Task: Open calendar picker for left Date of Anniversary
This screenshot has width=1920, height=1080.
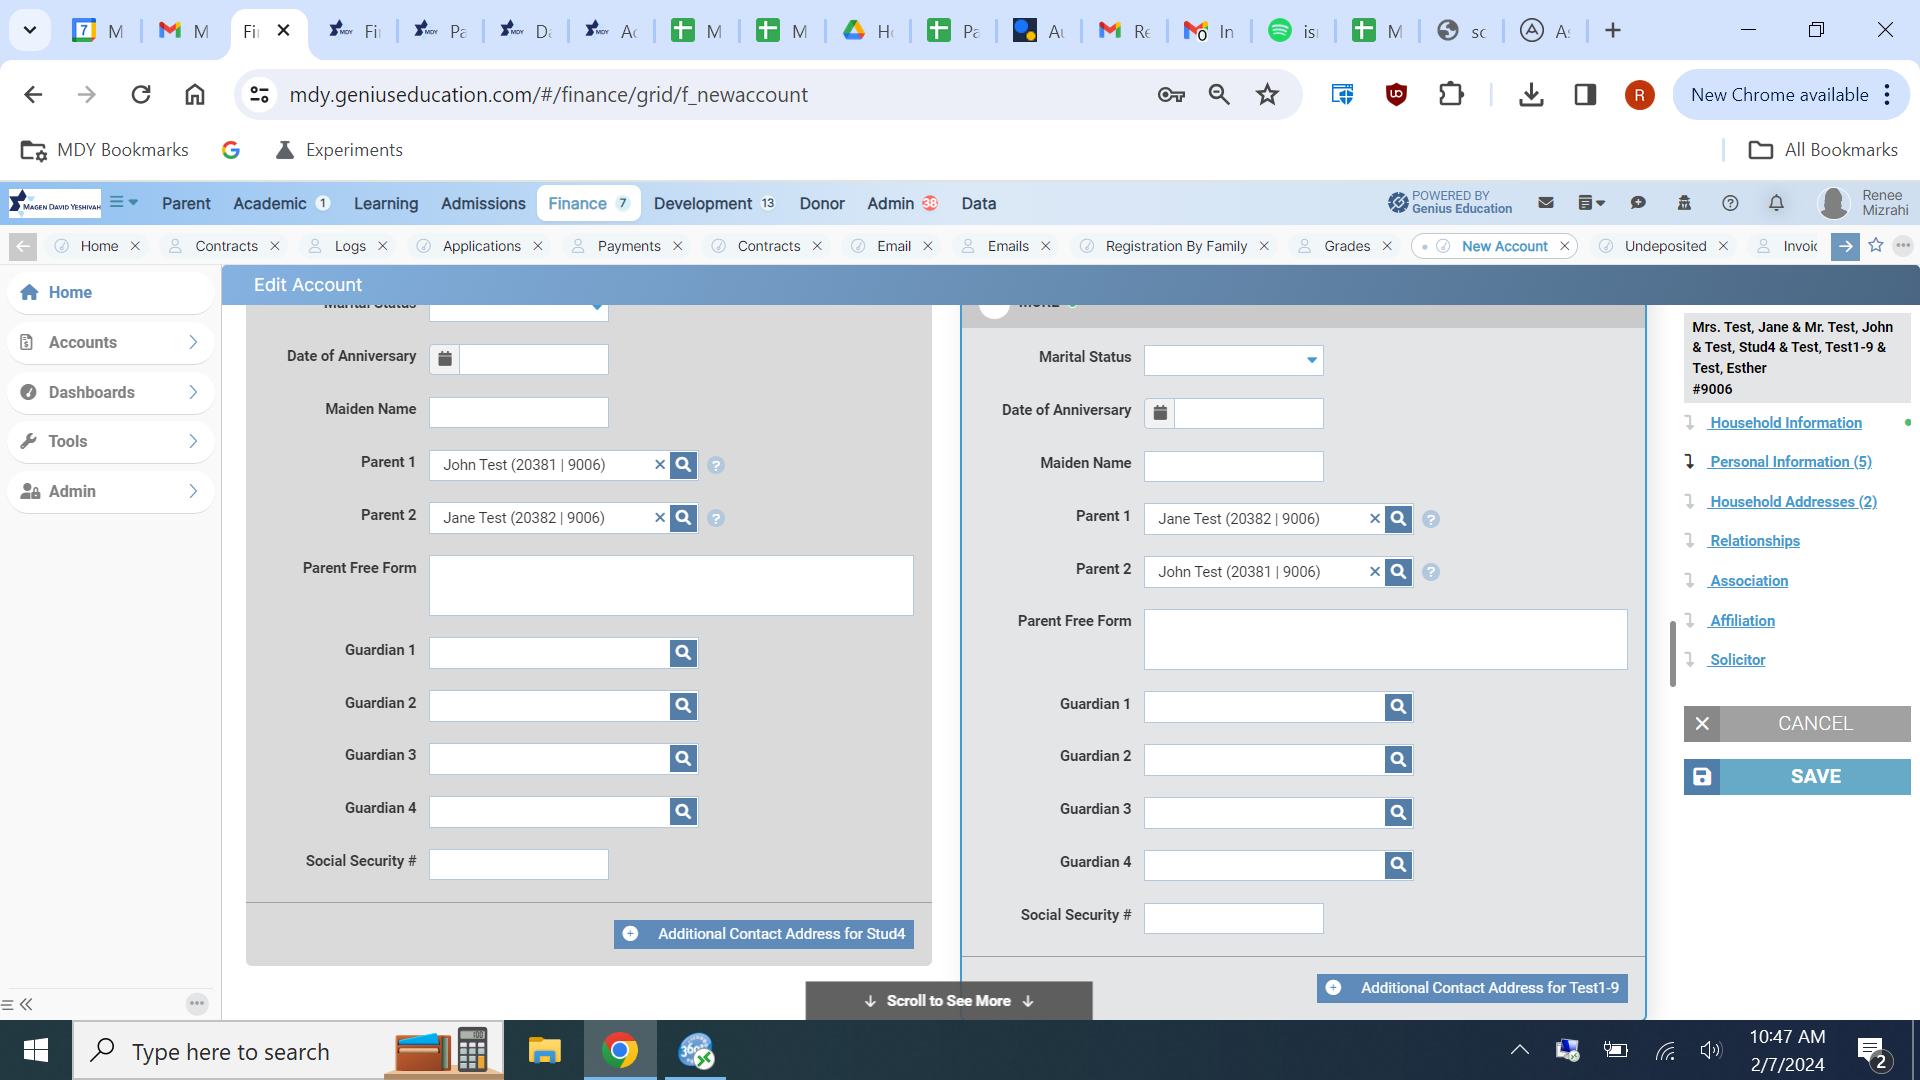Action: tap(445, 359)
